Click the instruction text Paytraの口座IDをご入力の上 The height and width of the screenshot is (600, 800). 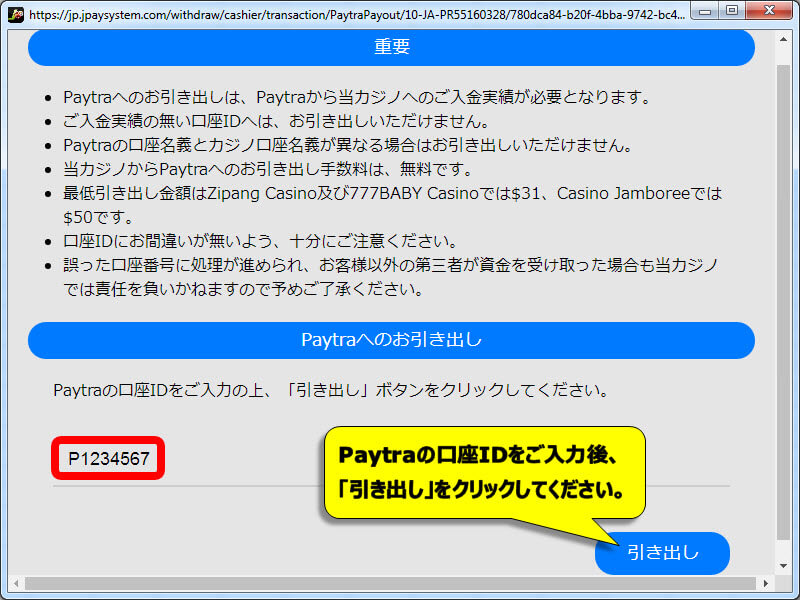tap(332, 390)
